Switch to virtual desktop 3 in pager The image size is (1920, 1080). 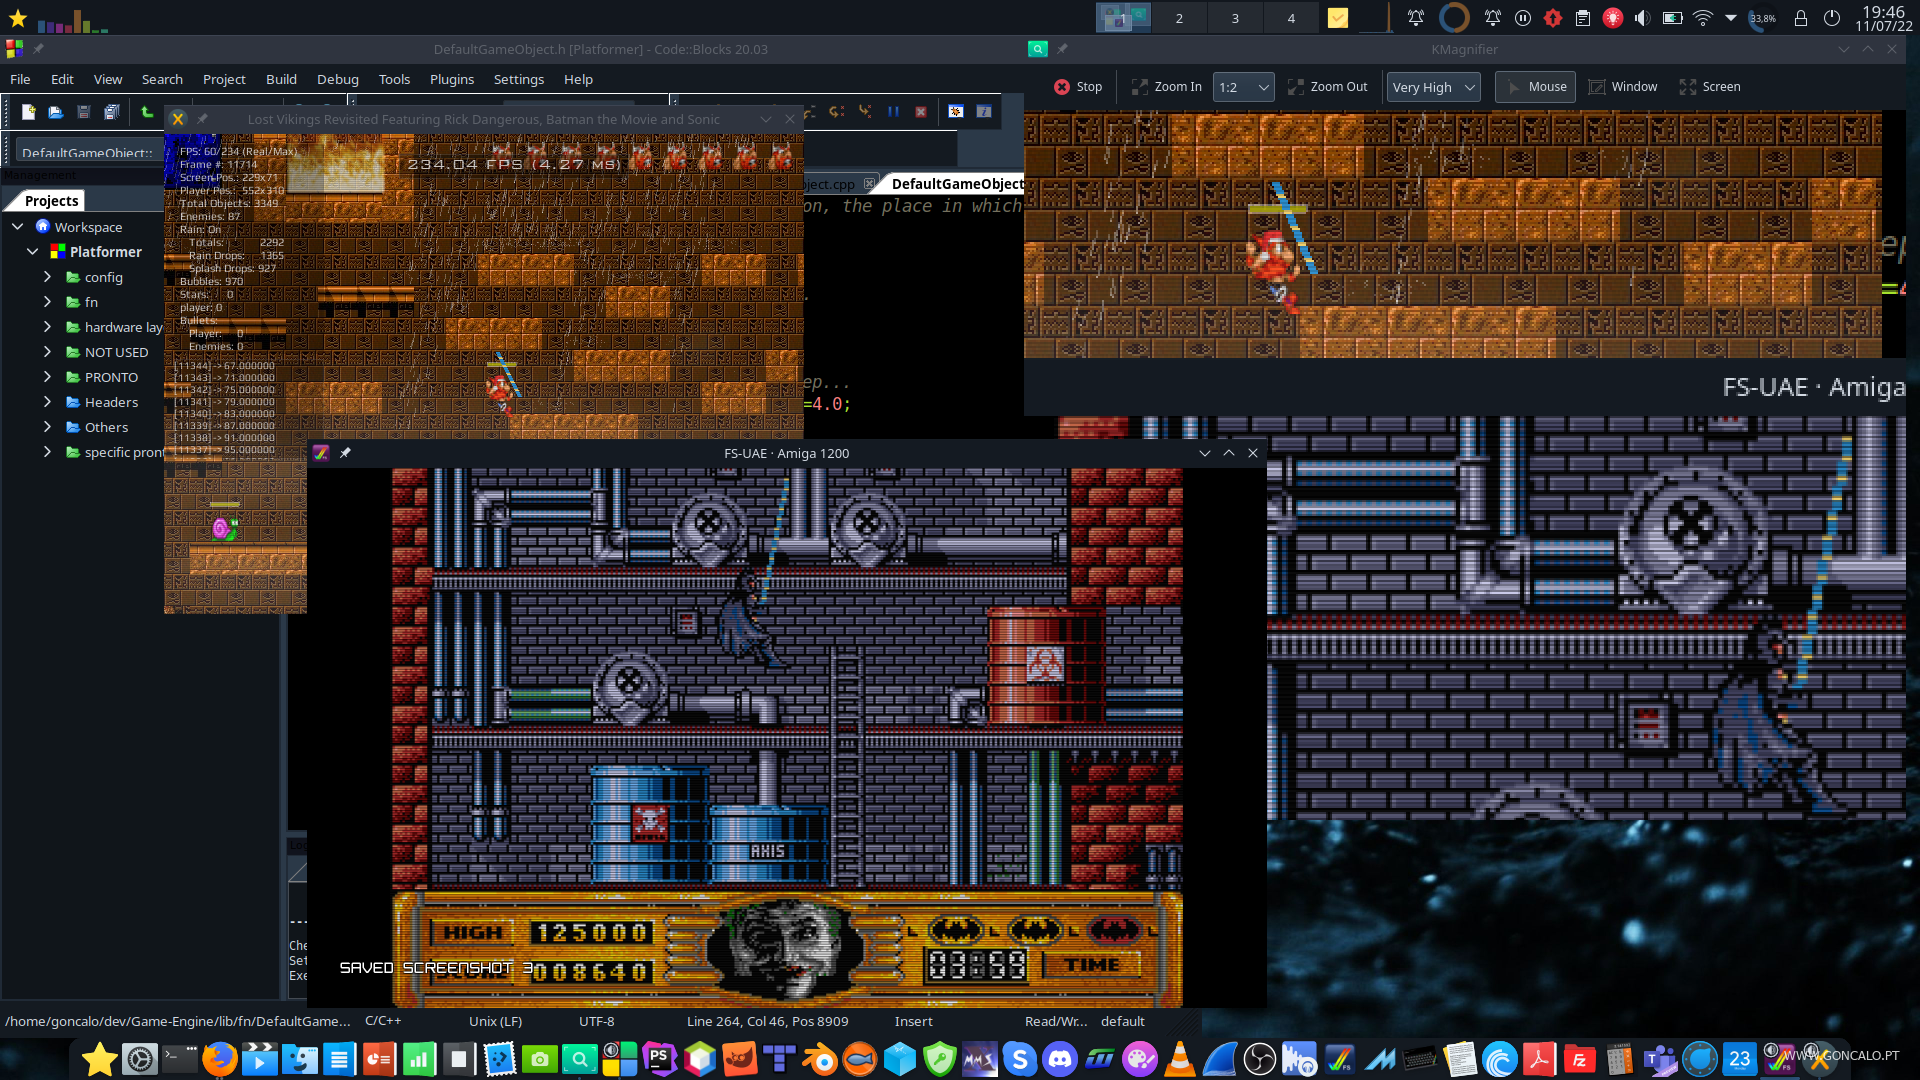pos(1235,18)
